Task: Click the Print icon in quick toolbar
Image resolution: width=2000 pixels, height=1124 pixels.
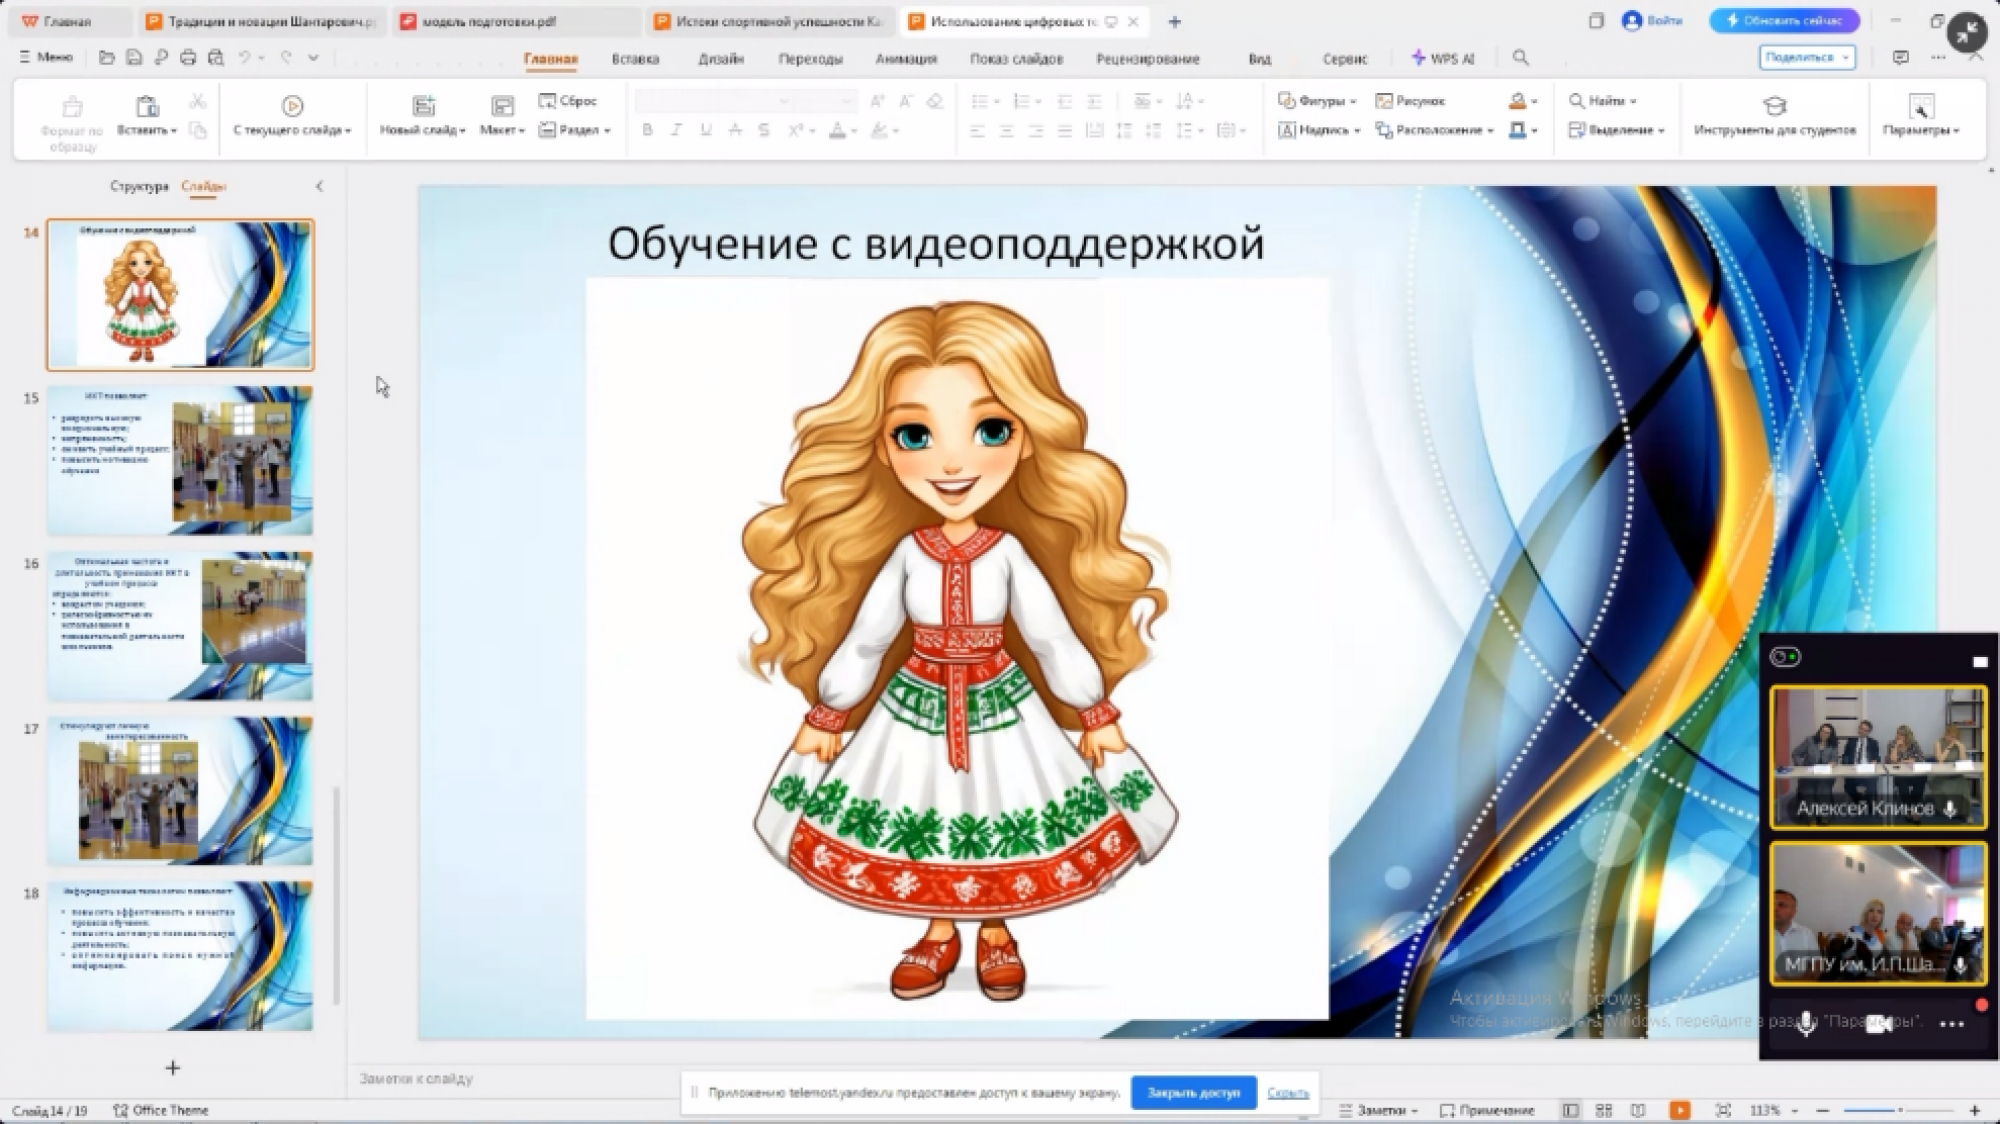Action: (188, 58)
